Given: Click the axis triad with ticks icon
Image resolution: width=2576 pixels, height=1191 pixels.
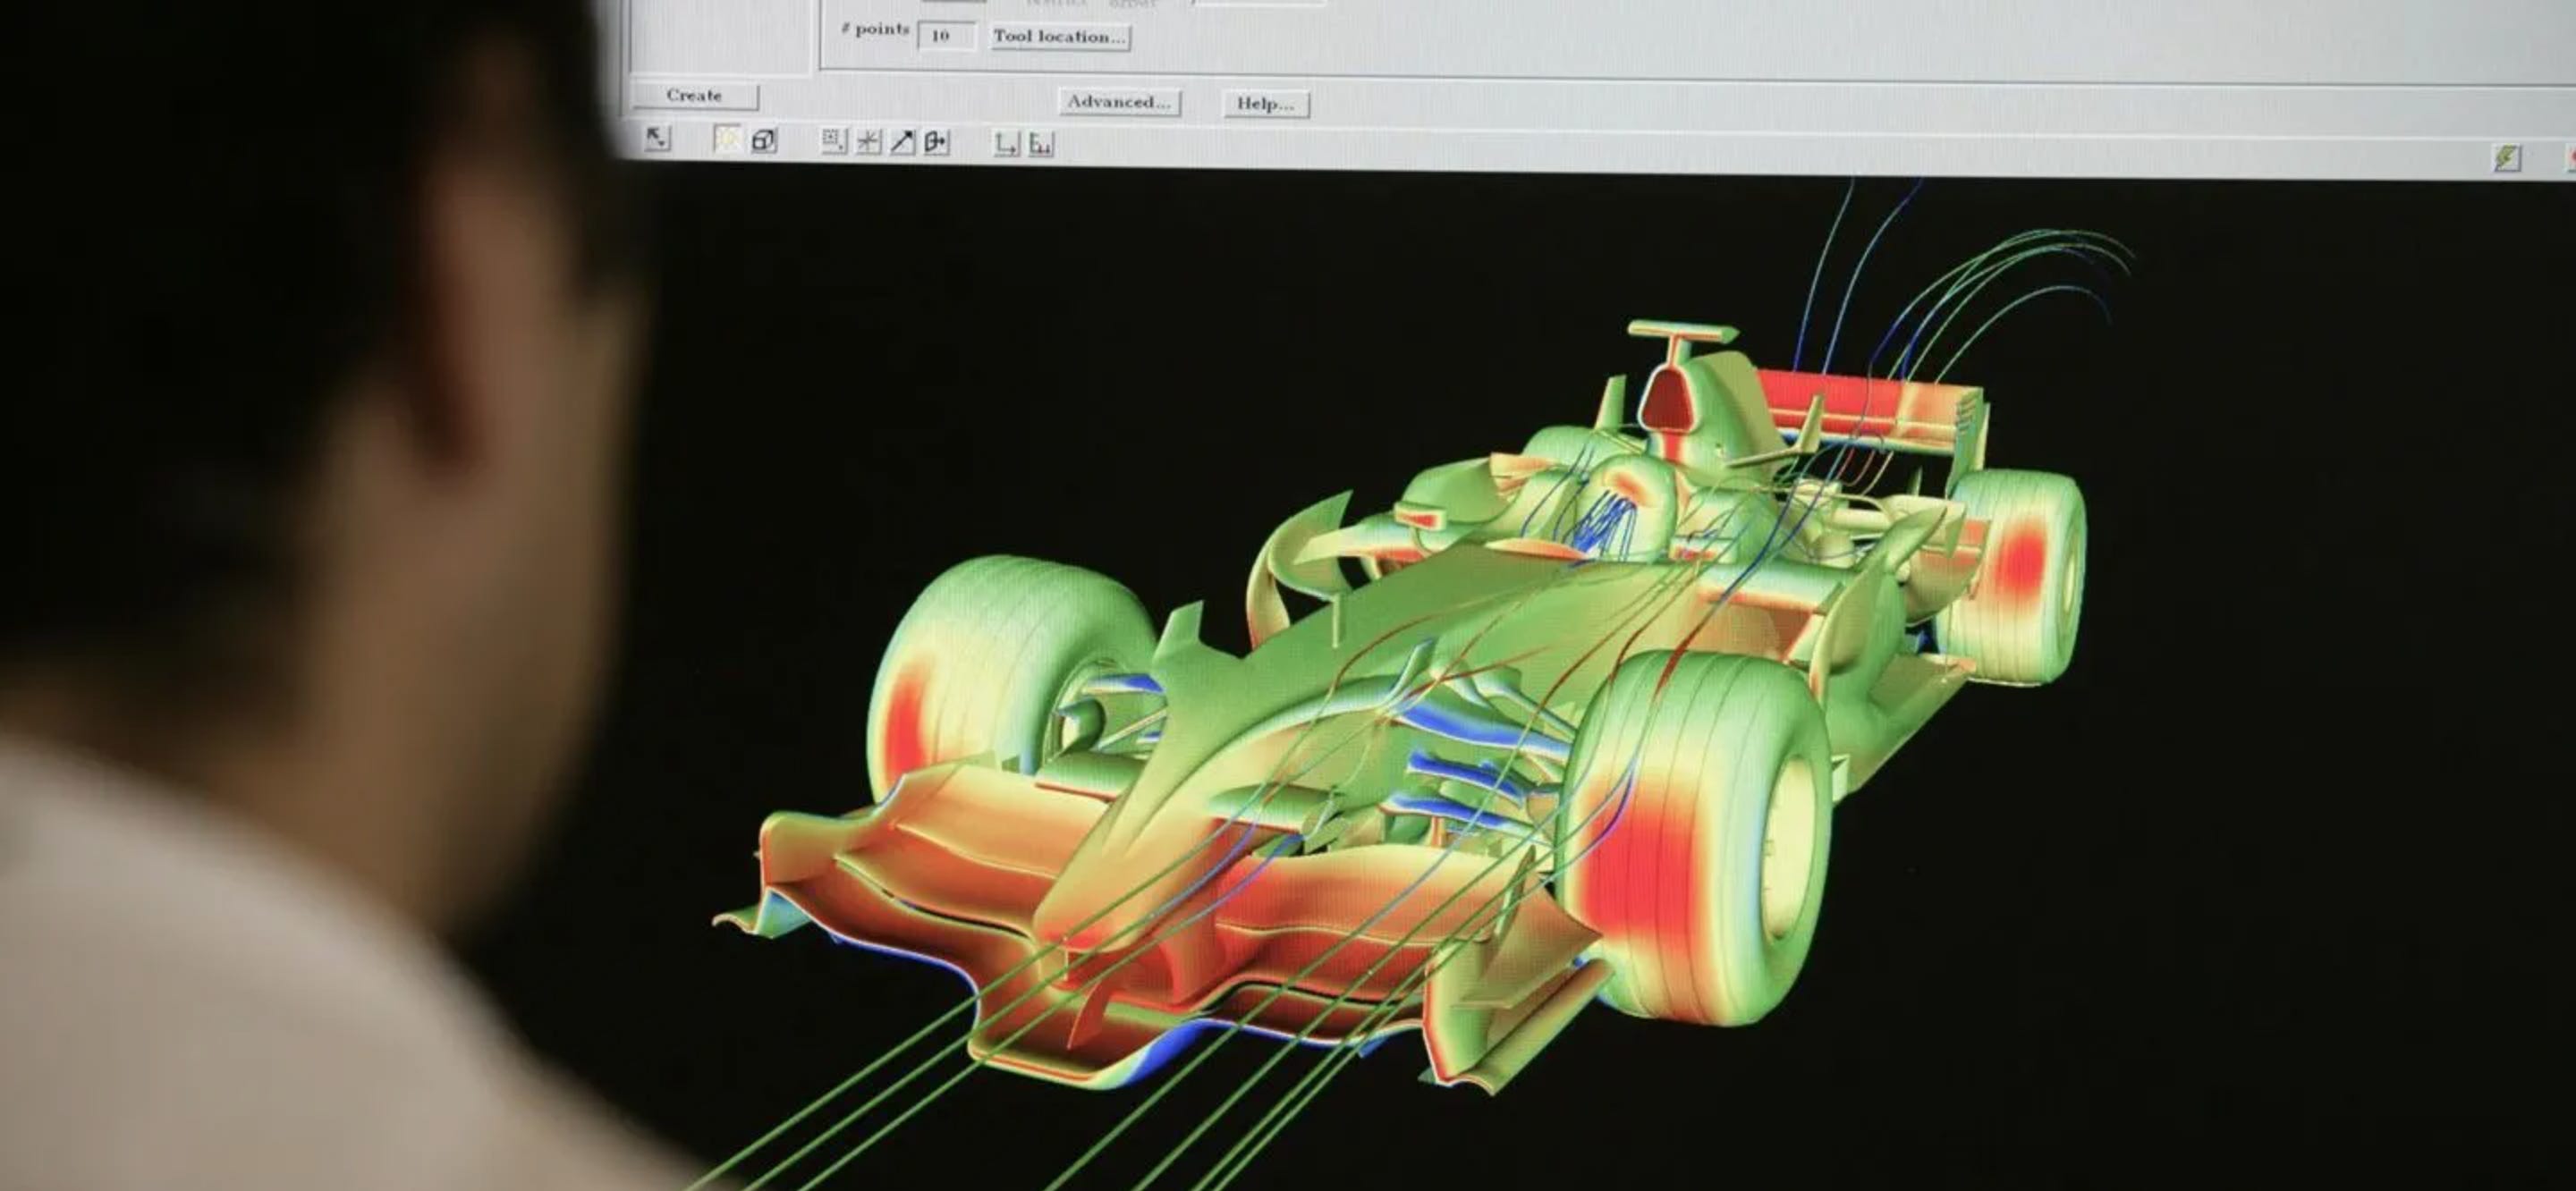Looking at the screenshot, I should (x=1041, y=145).
